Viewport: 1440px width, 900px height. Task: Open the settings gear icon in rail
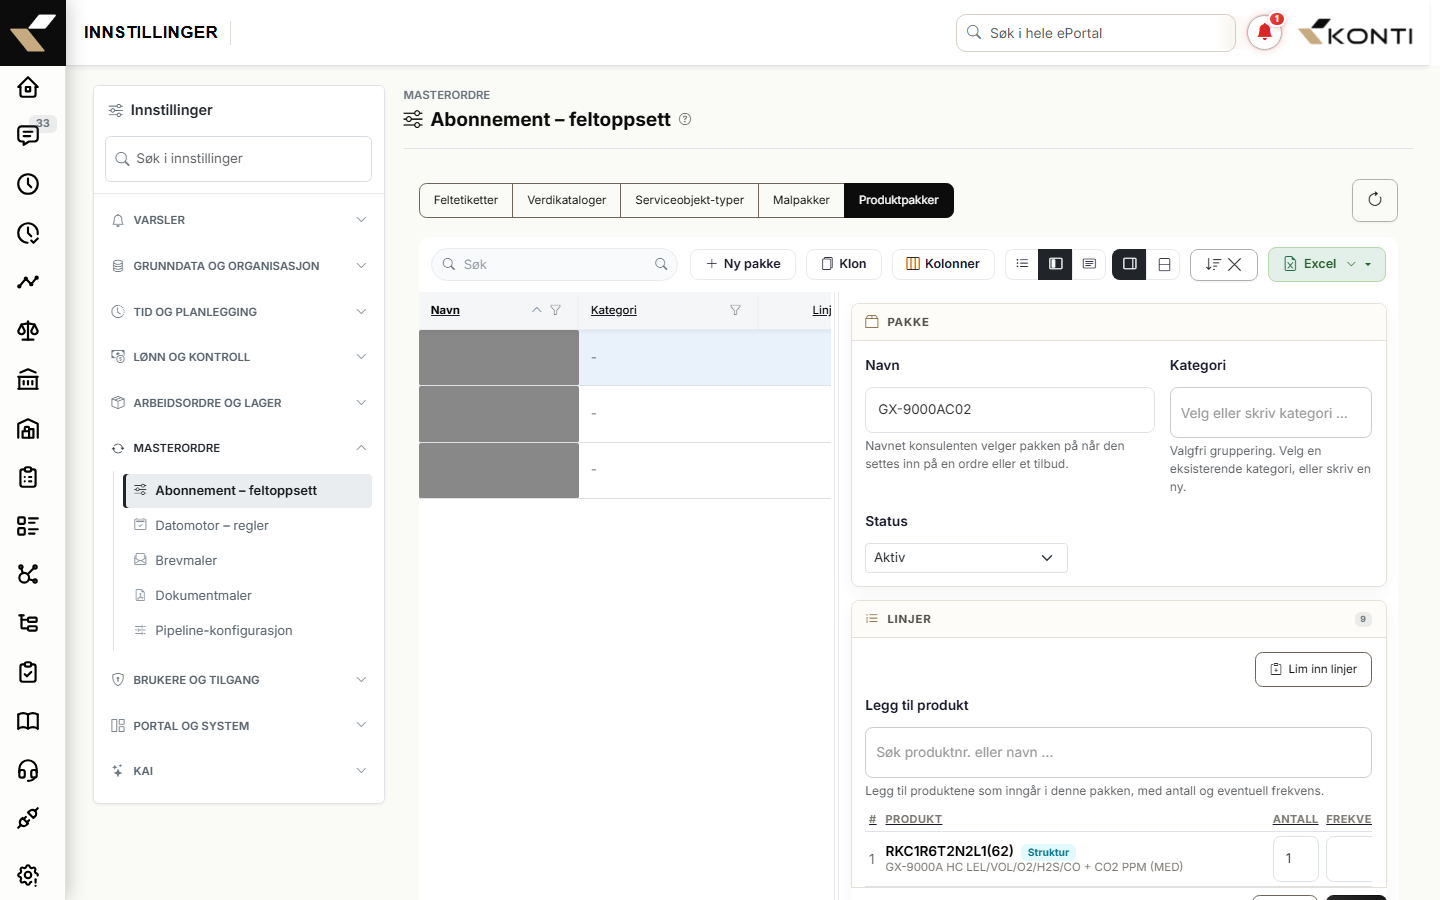[x=28, y=875]
